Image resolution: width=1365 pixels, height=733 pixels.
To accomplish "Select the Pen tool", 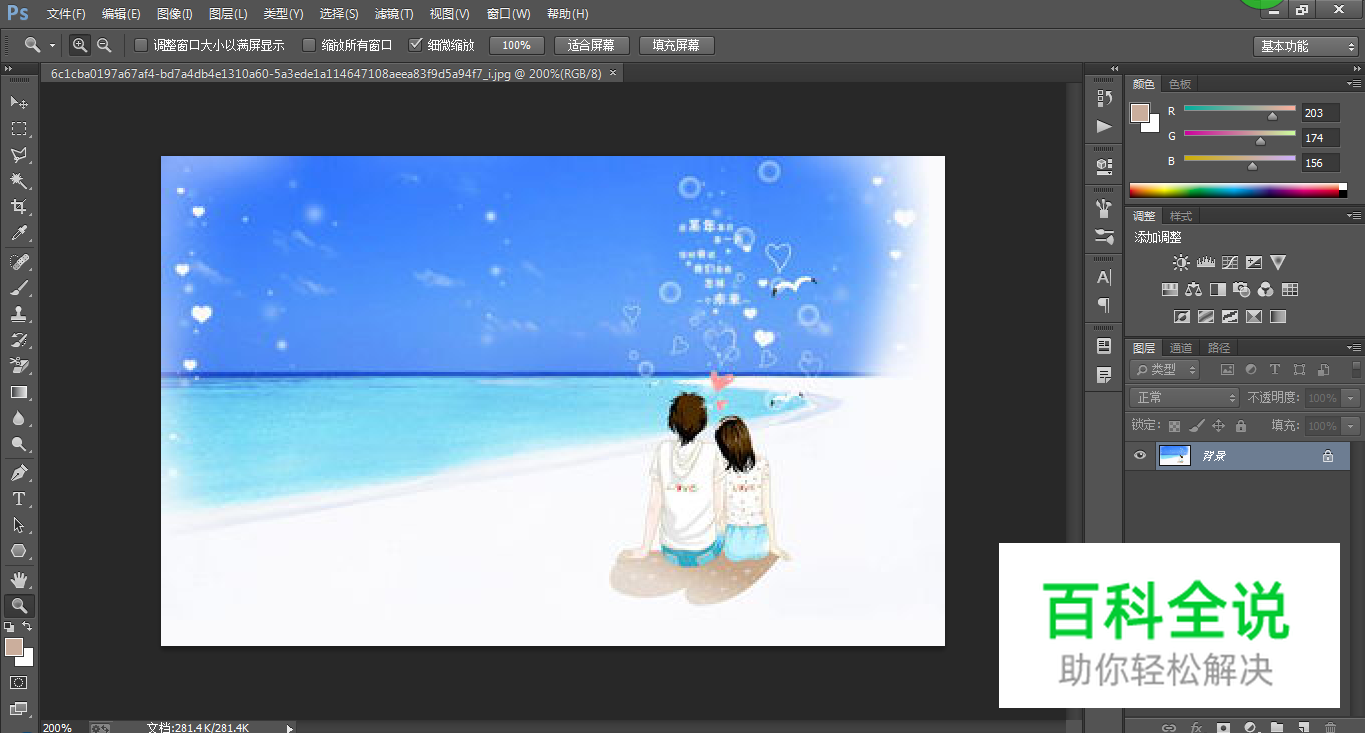I will (19, 472).
